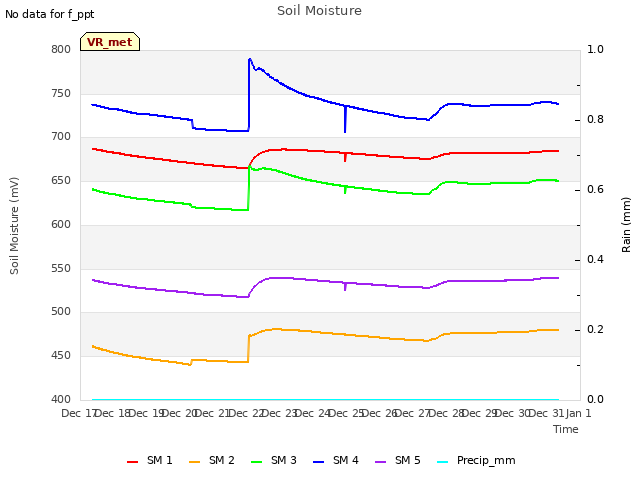Click the 0.6 tick on rain axis
Image resolution: width=640 pixels, height=480 pixels.
click(595, 189)
